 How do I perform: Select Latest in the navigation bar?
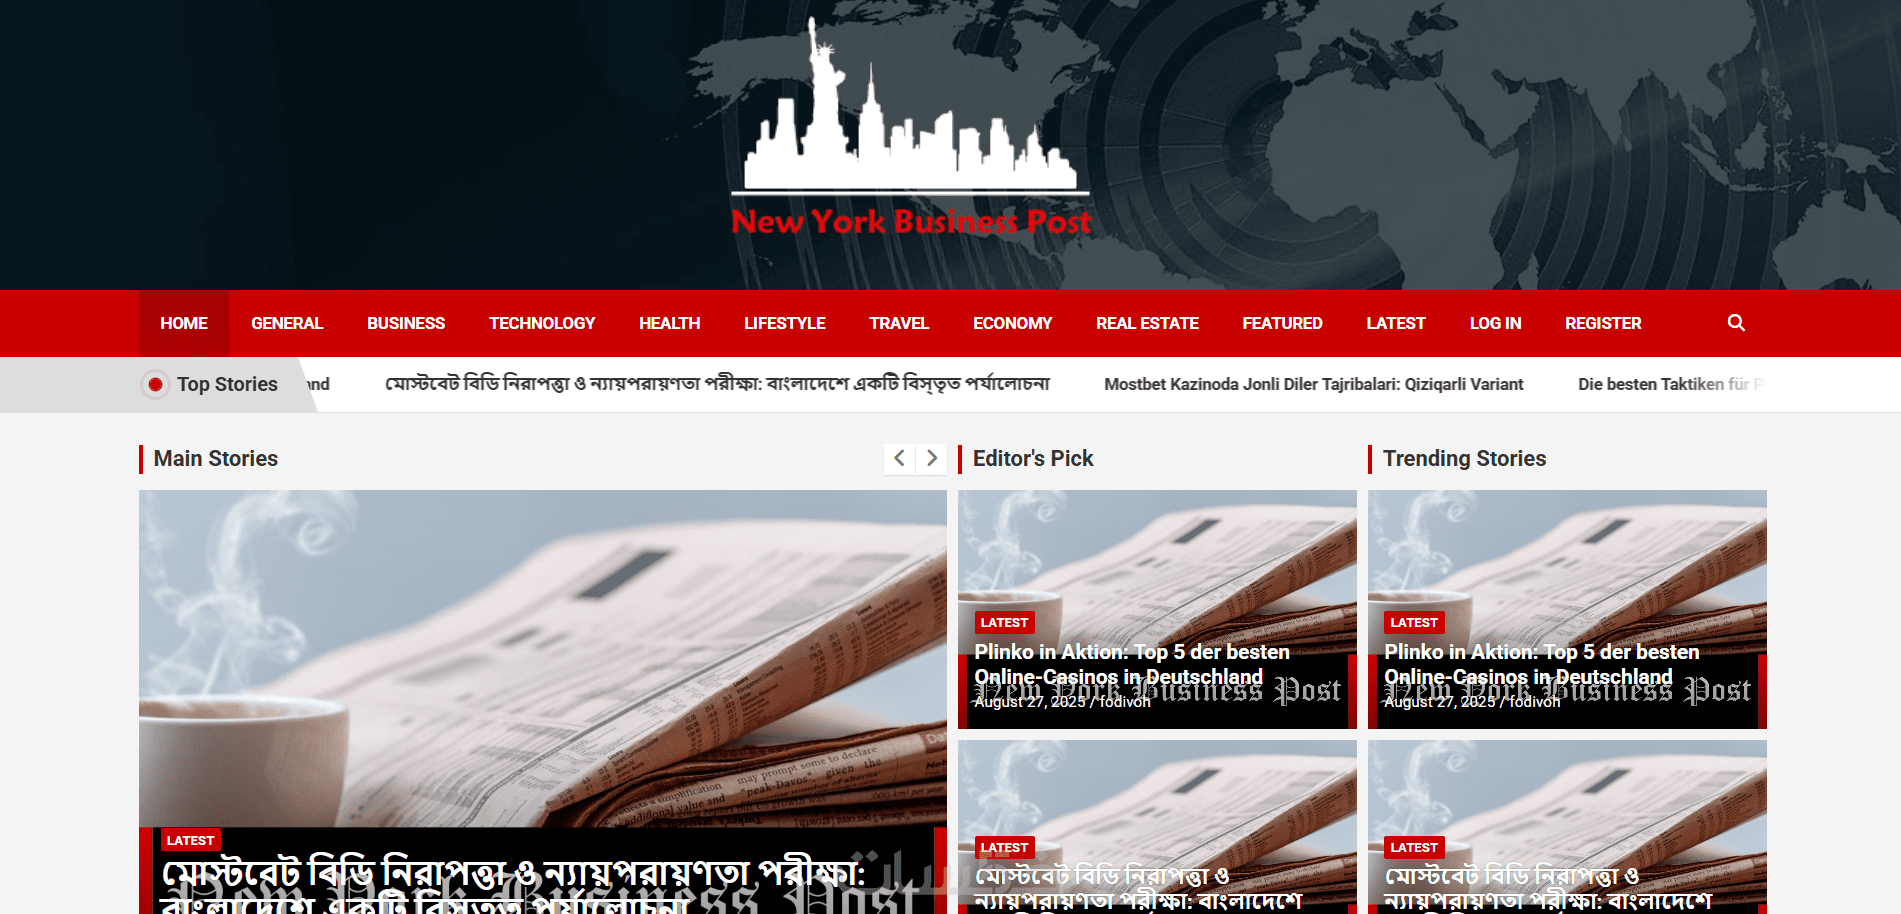click(1396, 323)
